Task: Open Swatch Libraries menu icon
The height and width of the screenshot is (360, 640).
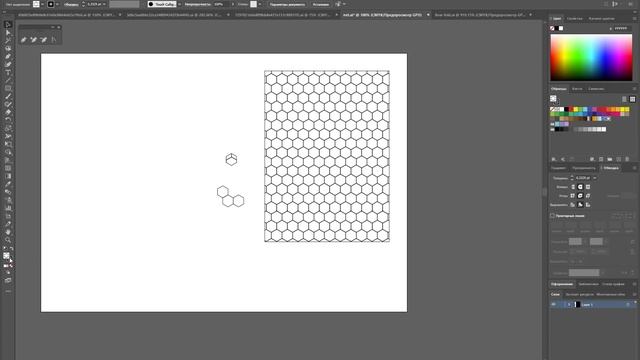Action: pos(554,159)
